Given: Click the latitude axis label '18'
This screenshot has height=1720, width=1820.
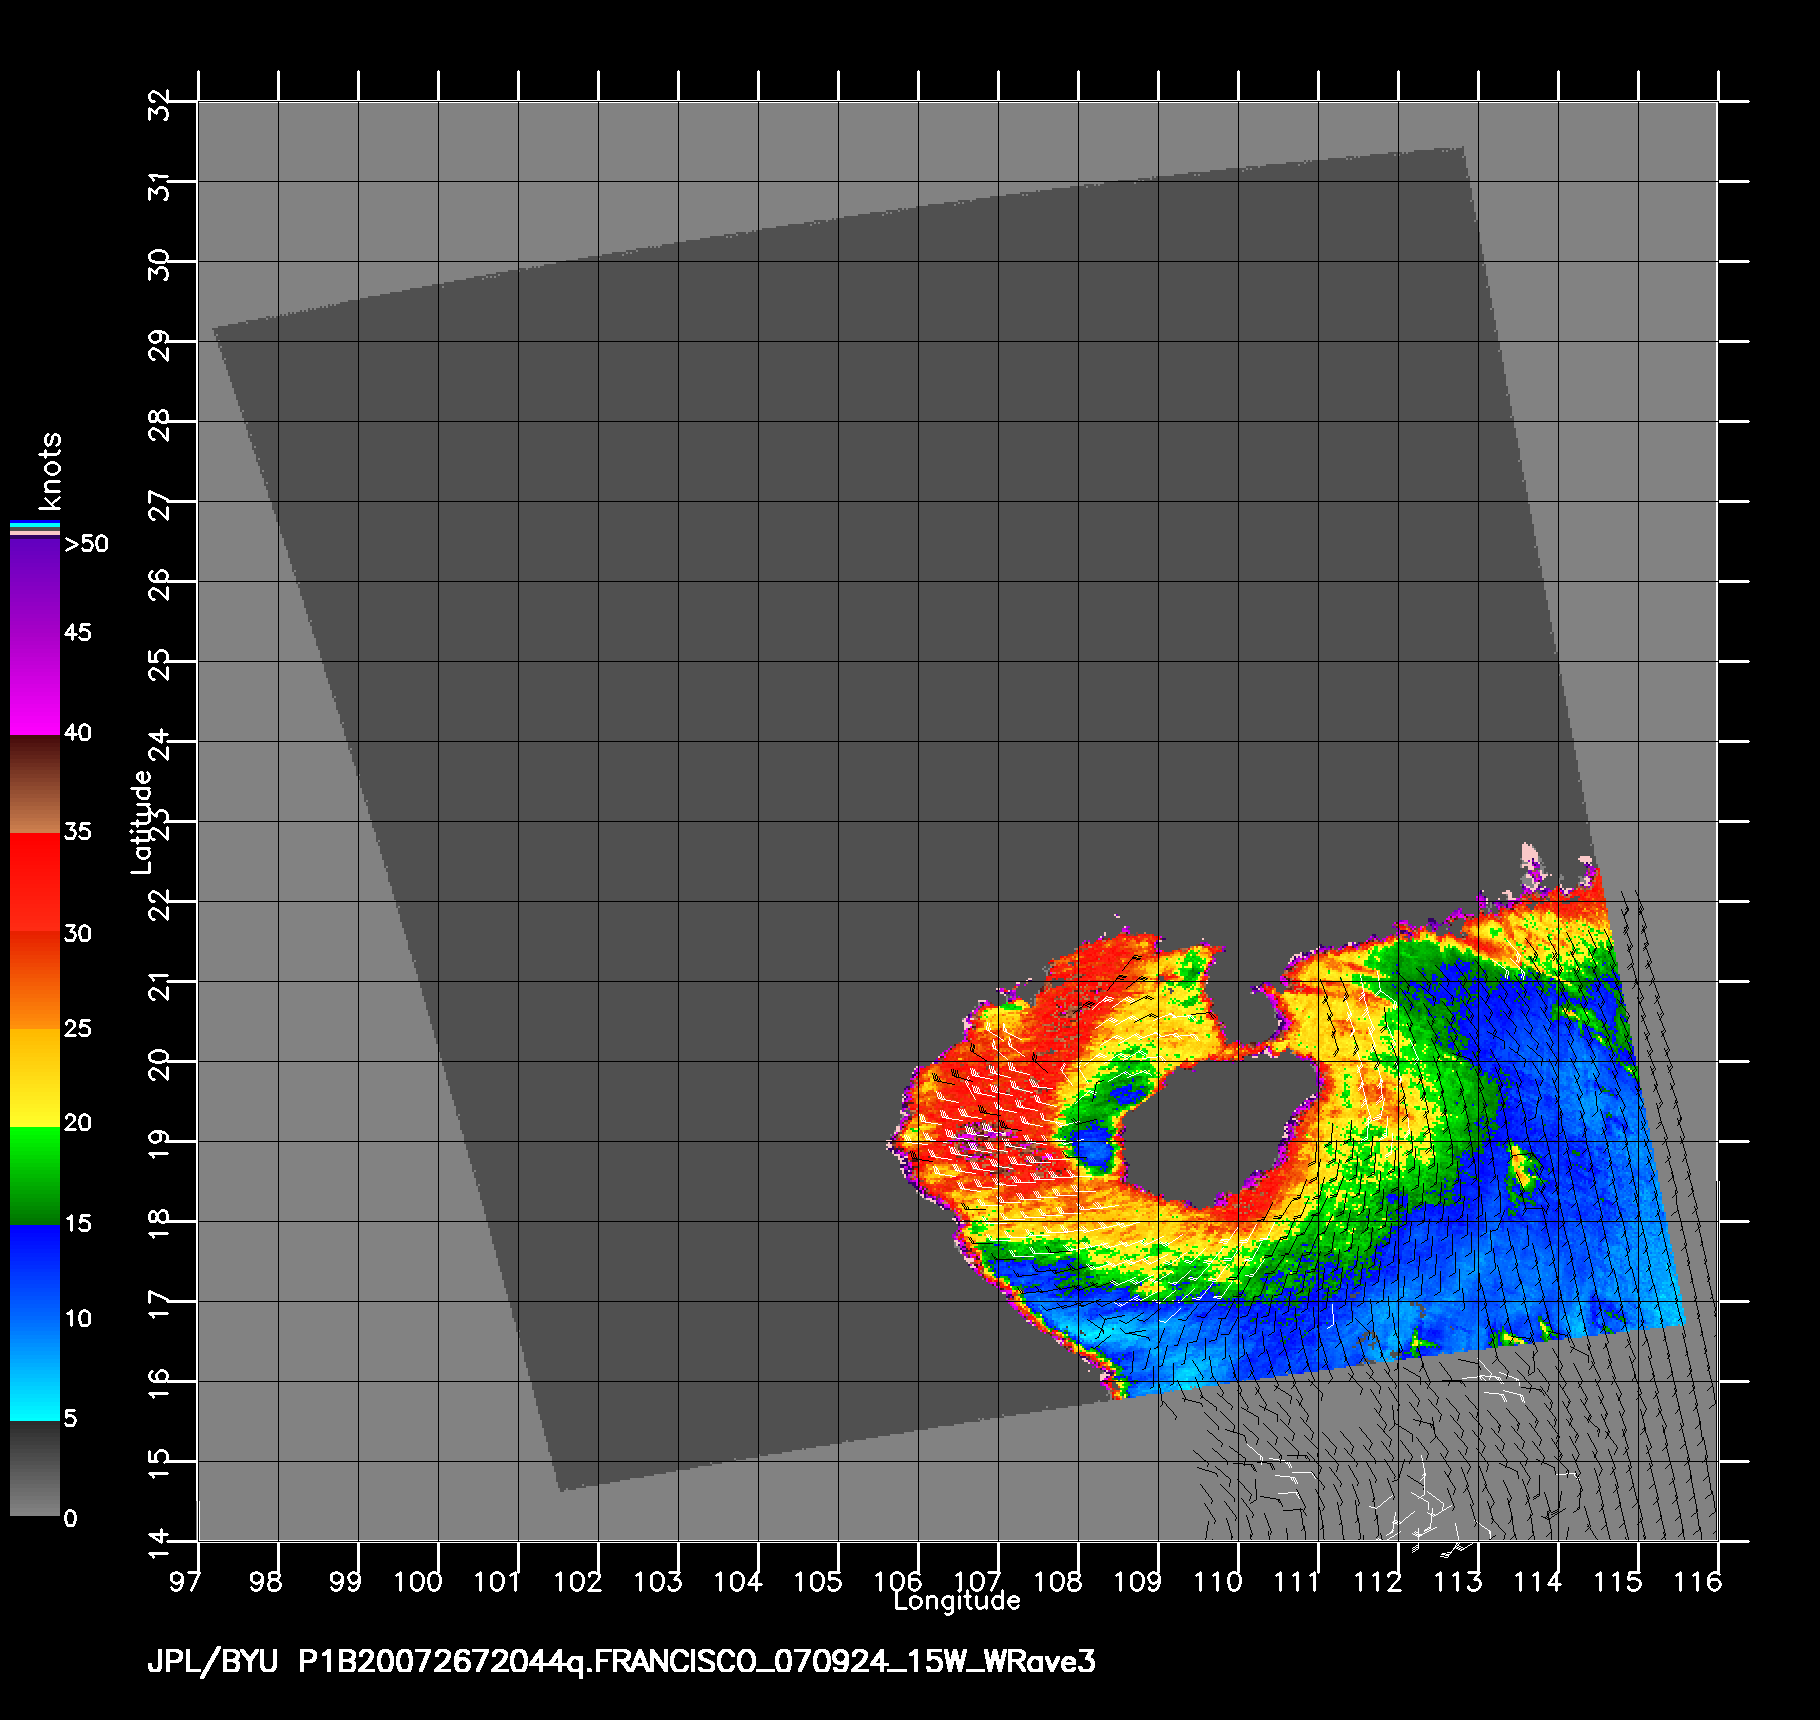Looking at the screenshot, I should click(159, 1225).
